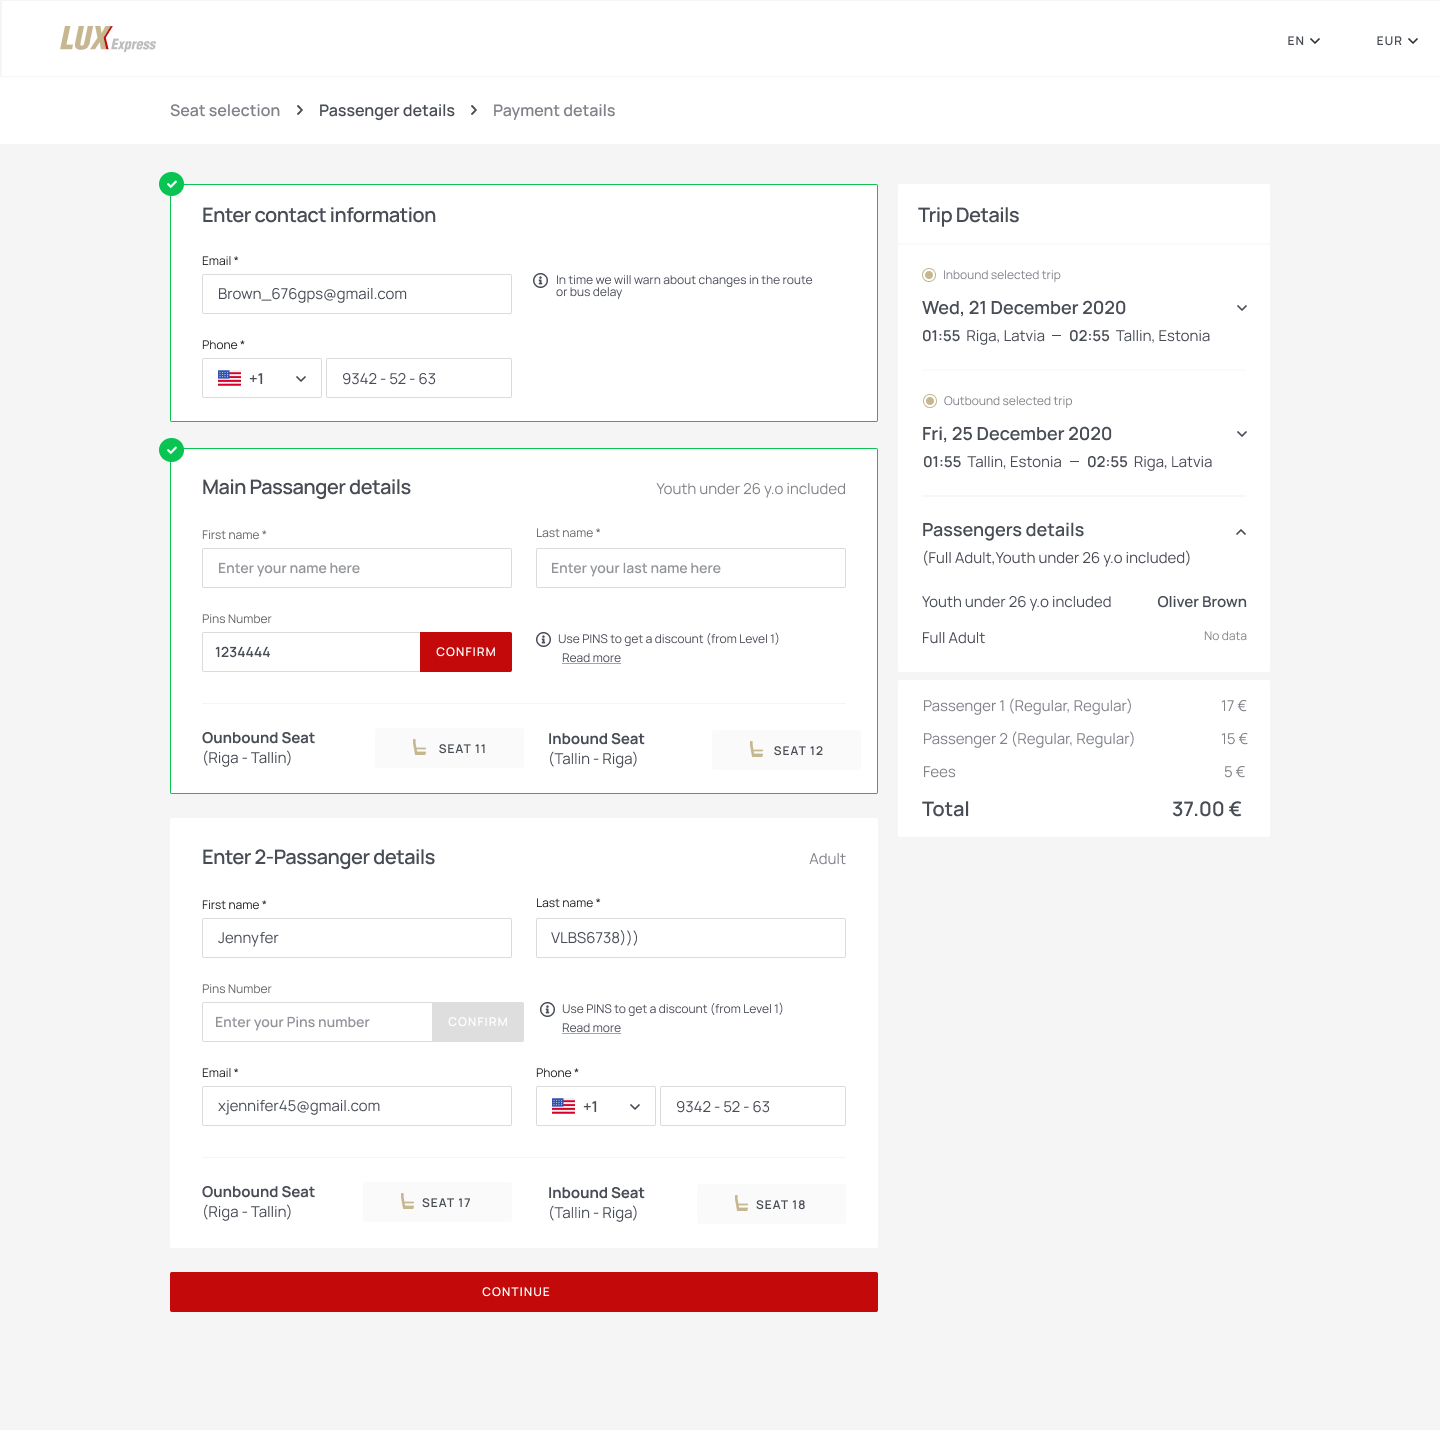Click the Total 37.00 € amount

pyautogui.click(x=1207, y=809)
